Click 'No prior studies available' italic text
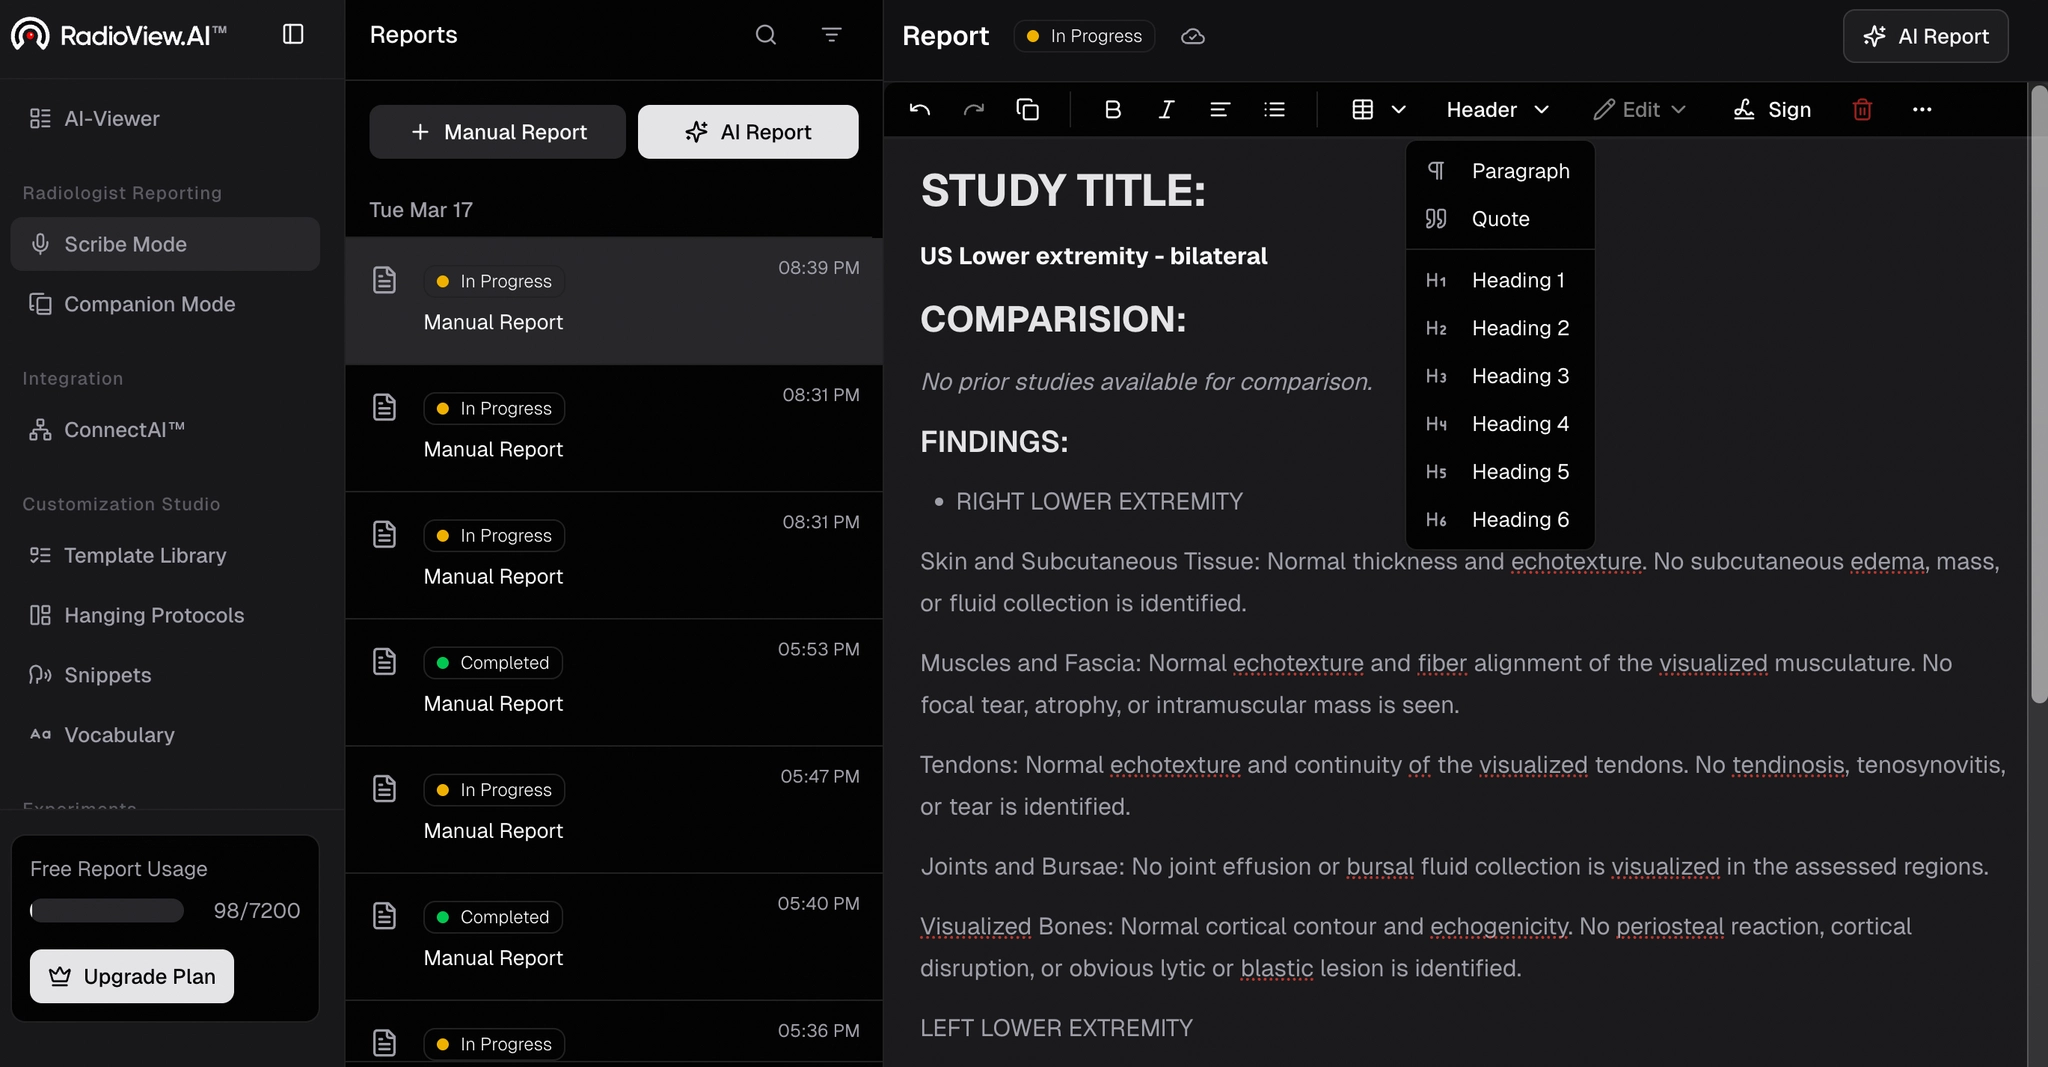This screenshot has width=2048, height=1067. [x=1146, y=382]
